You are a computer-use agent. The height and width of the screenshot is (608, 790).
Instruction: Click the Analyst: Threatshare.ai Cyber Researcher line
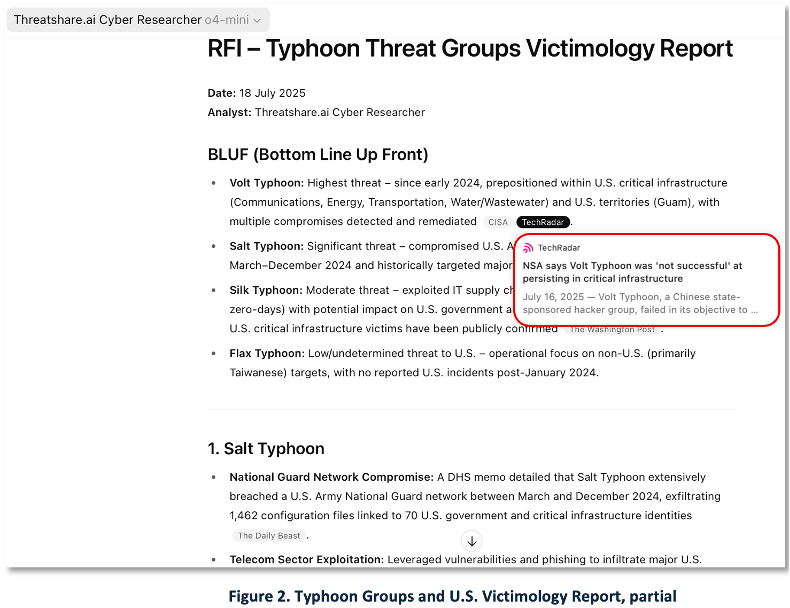click(x=316, y=112)
